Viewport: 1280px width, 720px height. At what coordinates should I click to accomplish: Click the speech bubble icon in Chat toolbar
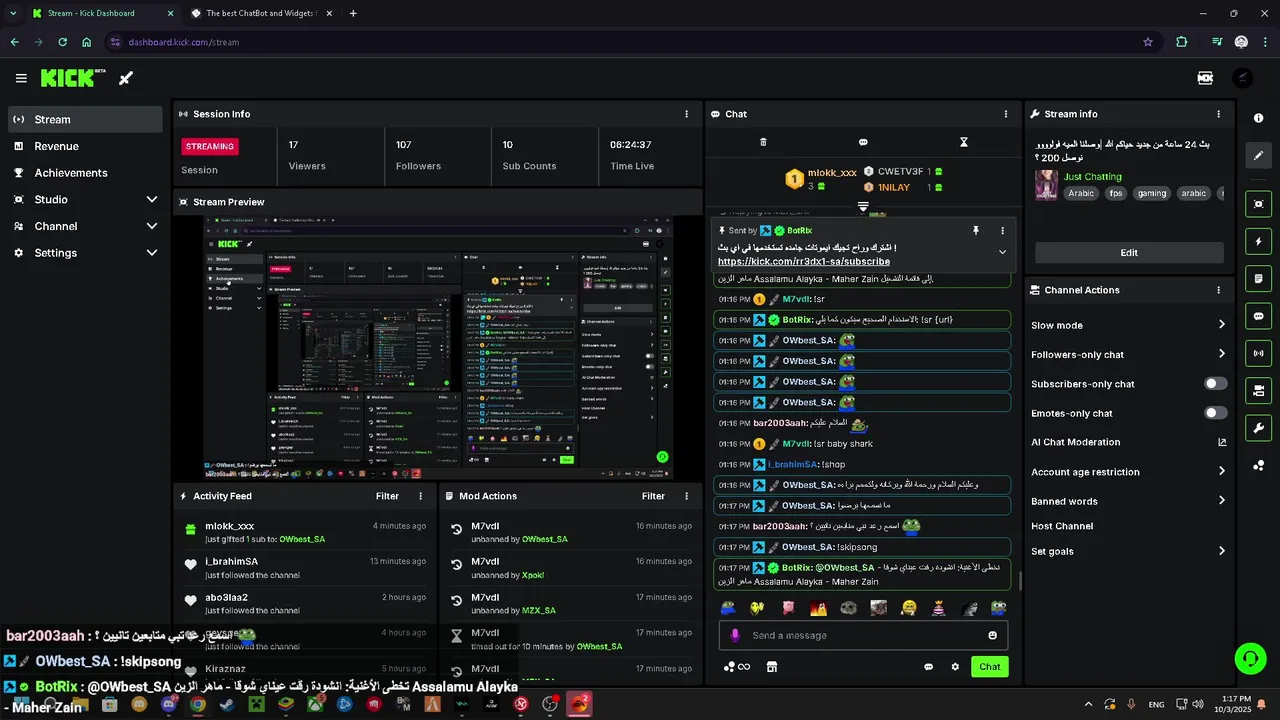coord(863,142)
